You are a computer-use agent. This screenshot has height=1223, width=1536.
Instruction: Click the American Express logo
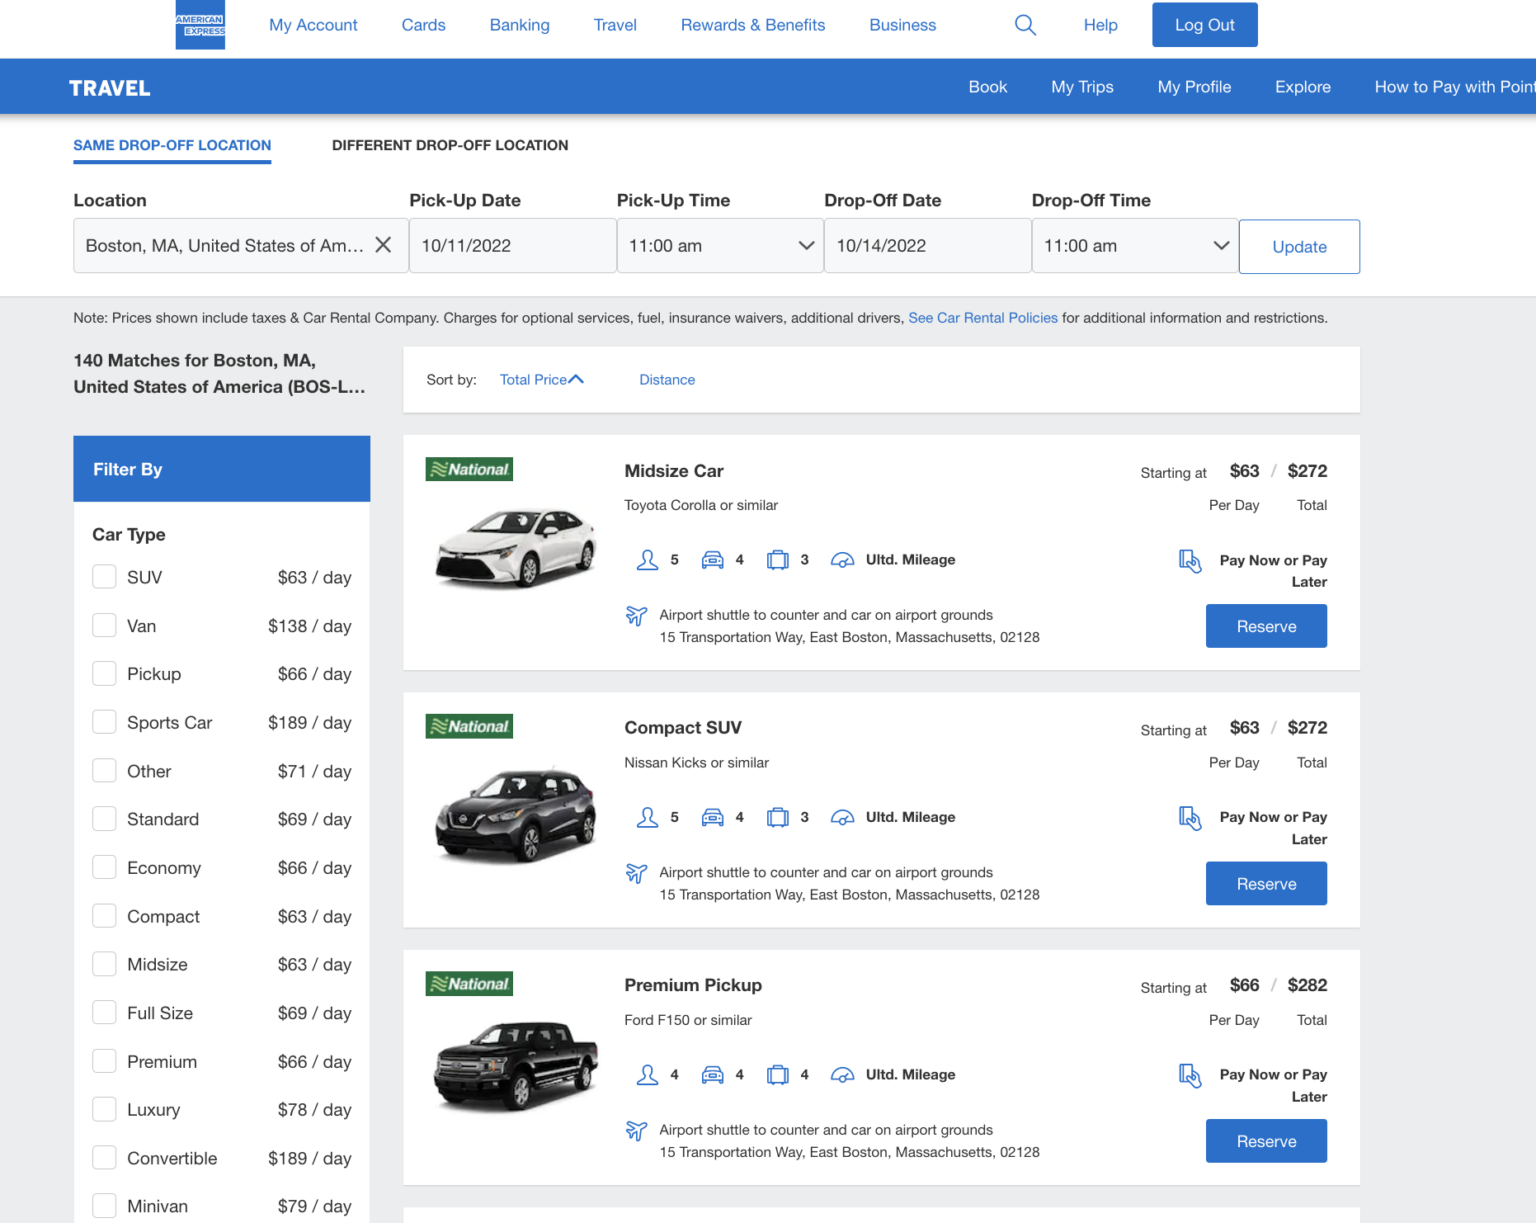pyautogui.click(x=200, y=25)
